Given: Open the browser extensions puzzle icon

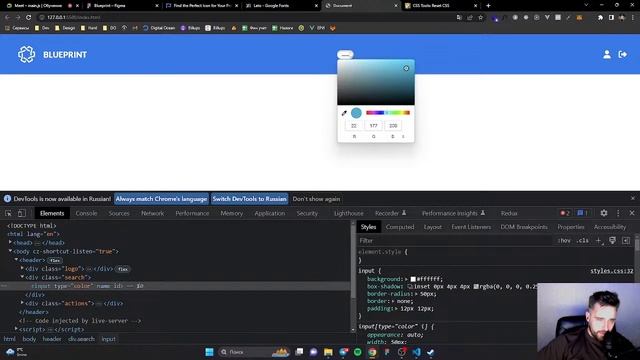Looking at the screenshot, I should (600, 17).
